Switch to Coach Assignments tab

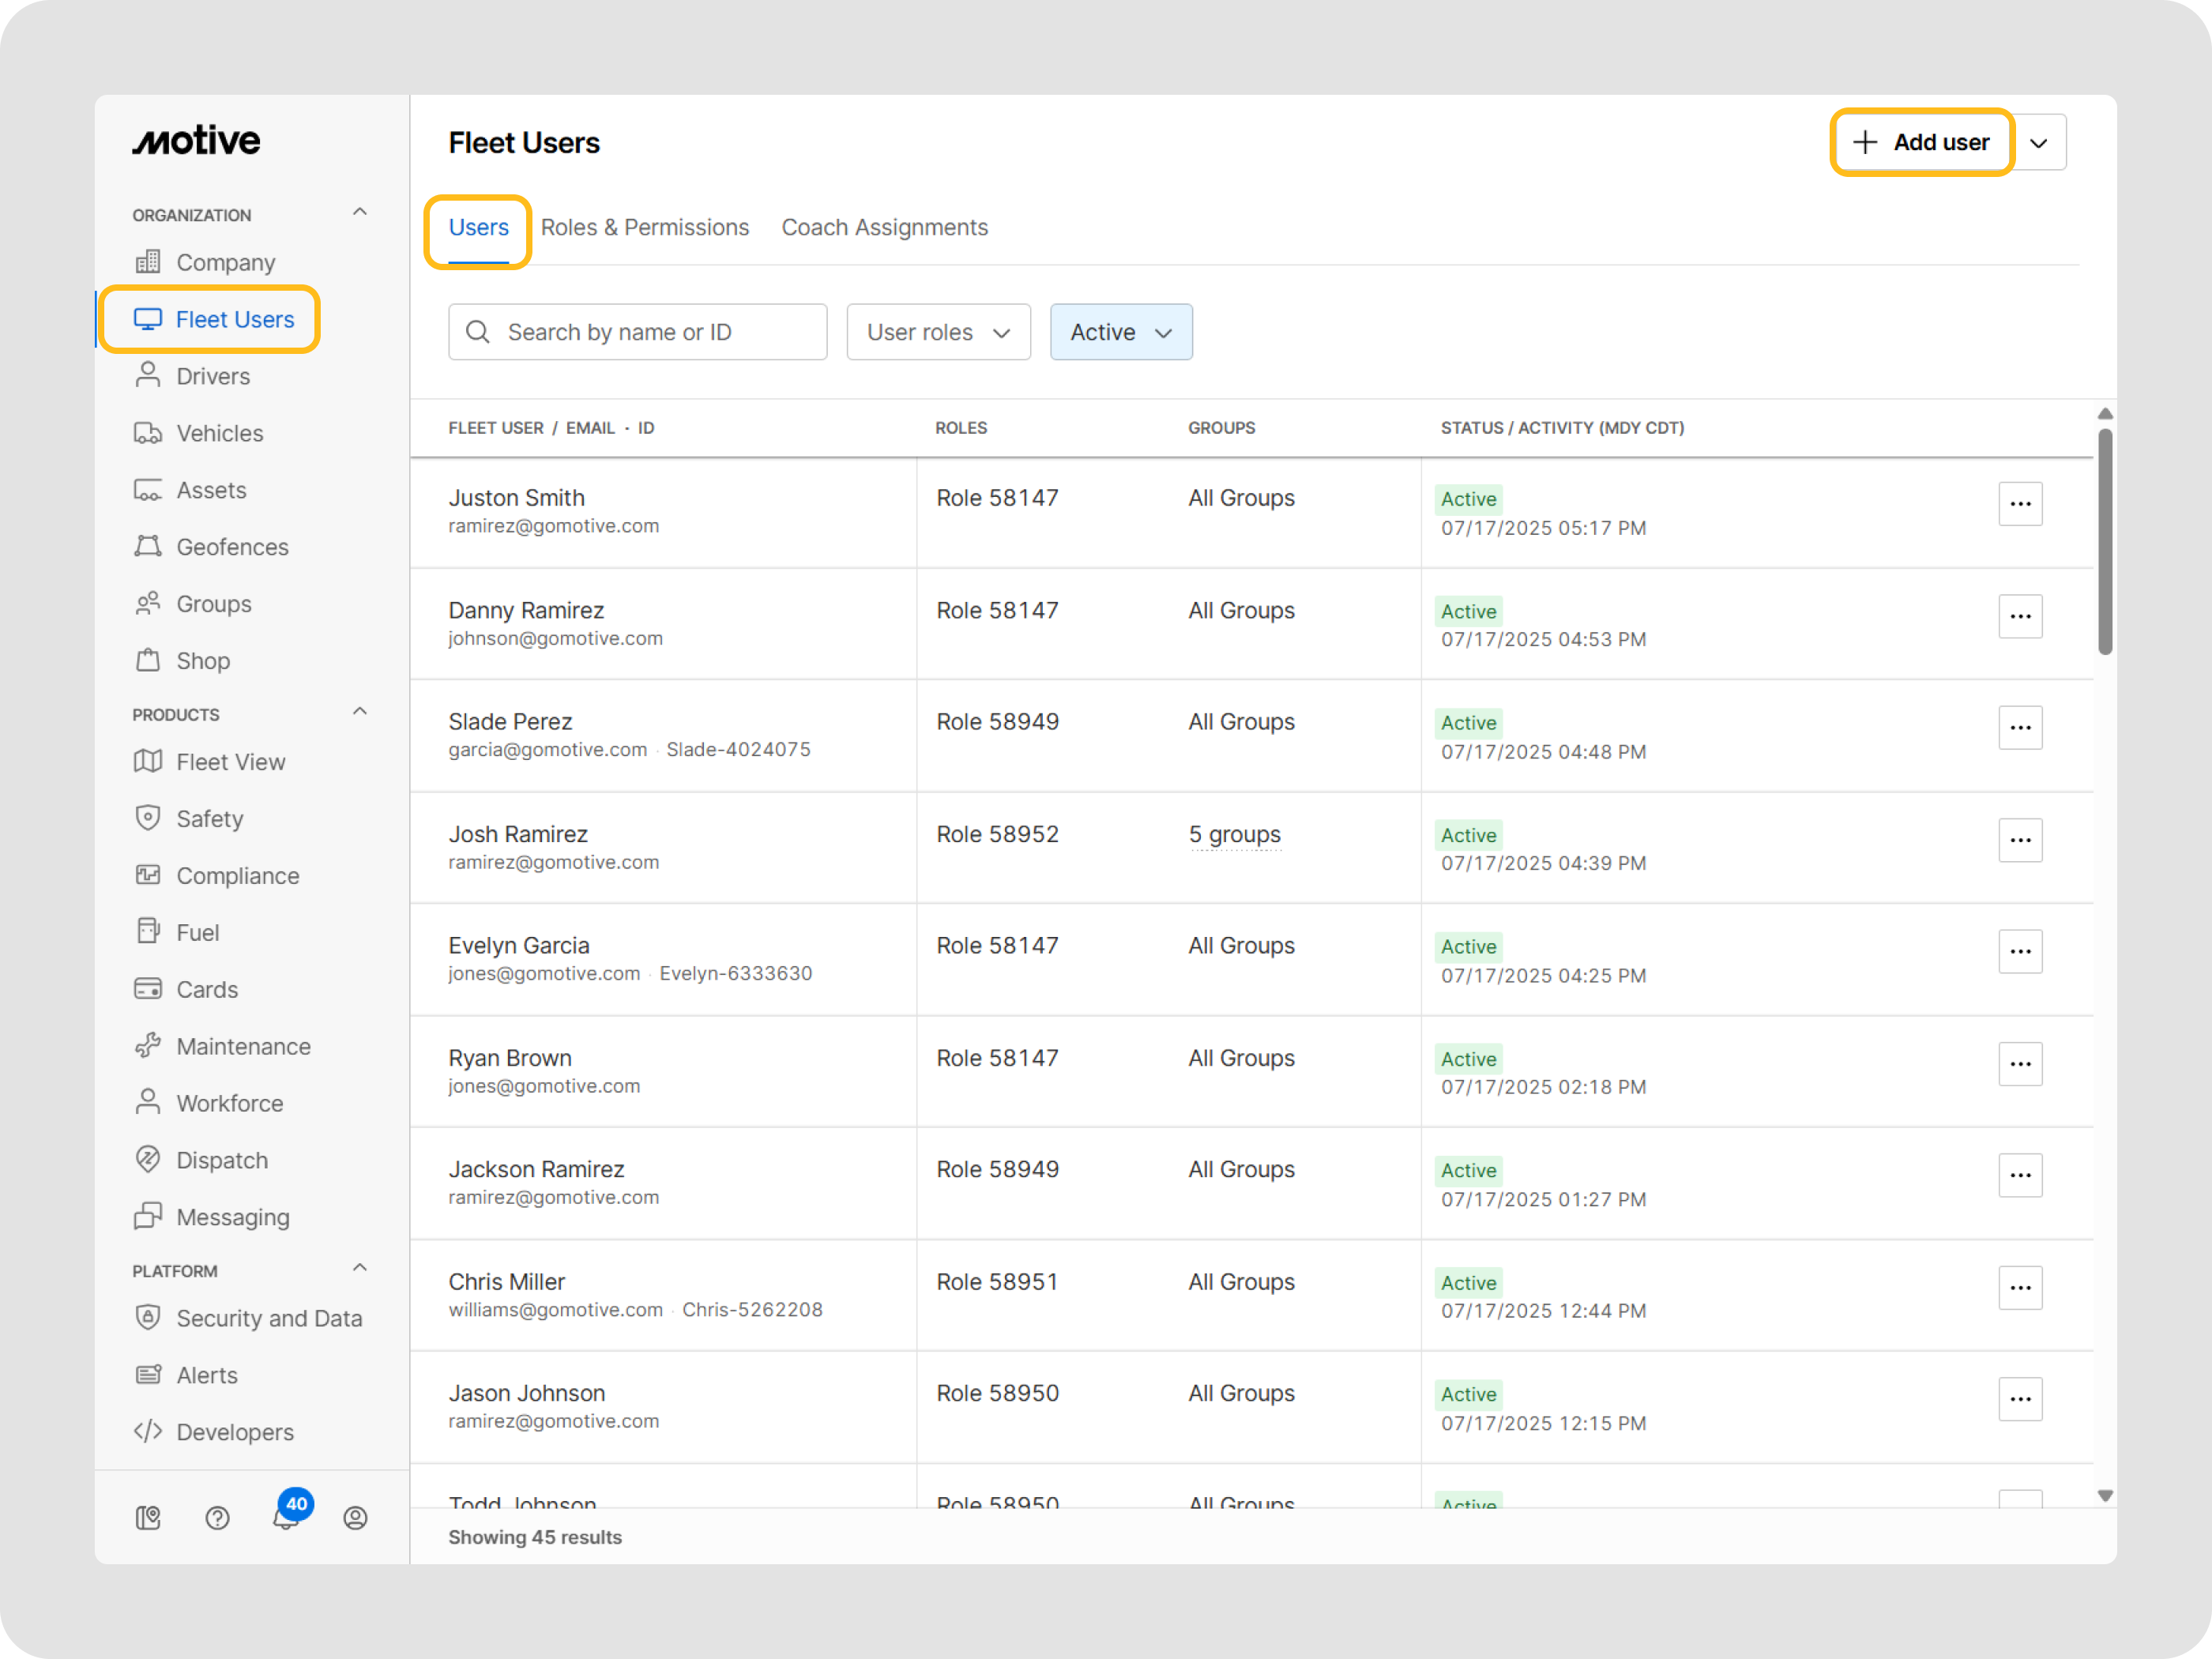coord(884,227)
